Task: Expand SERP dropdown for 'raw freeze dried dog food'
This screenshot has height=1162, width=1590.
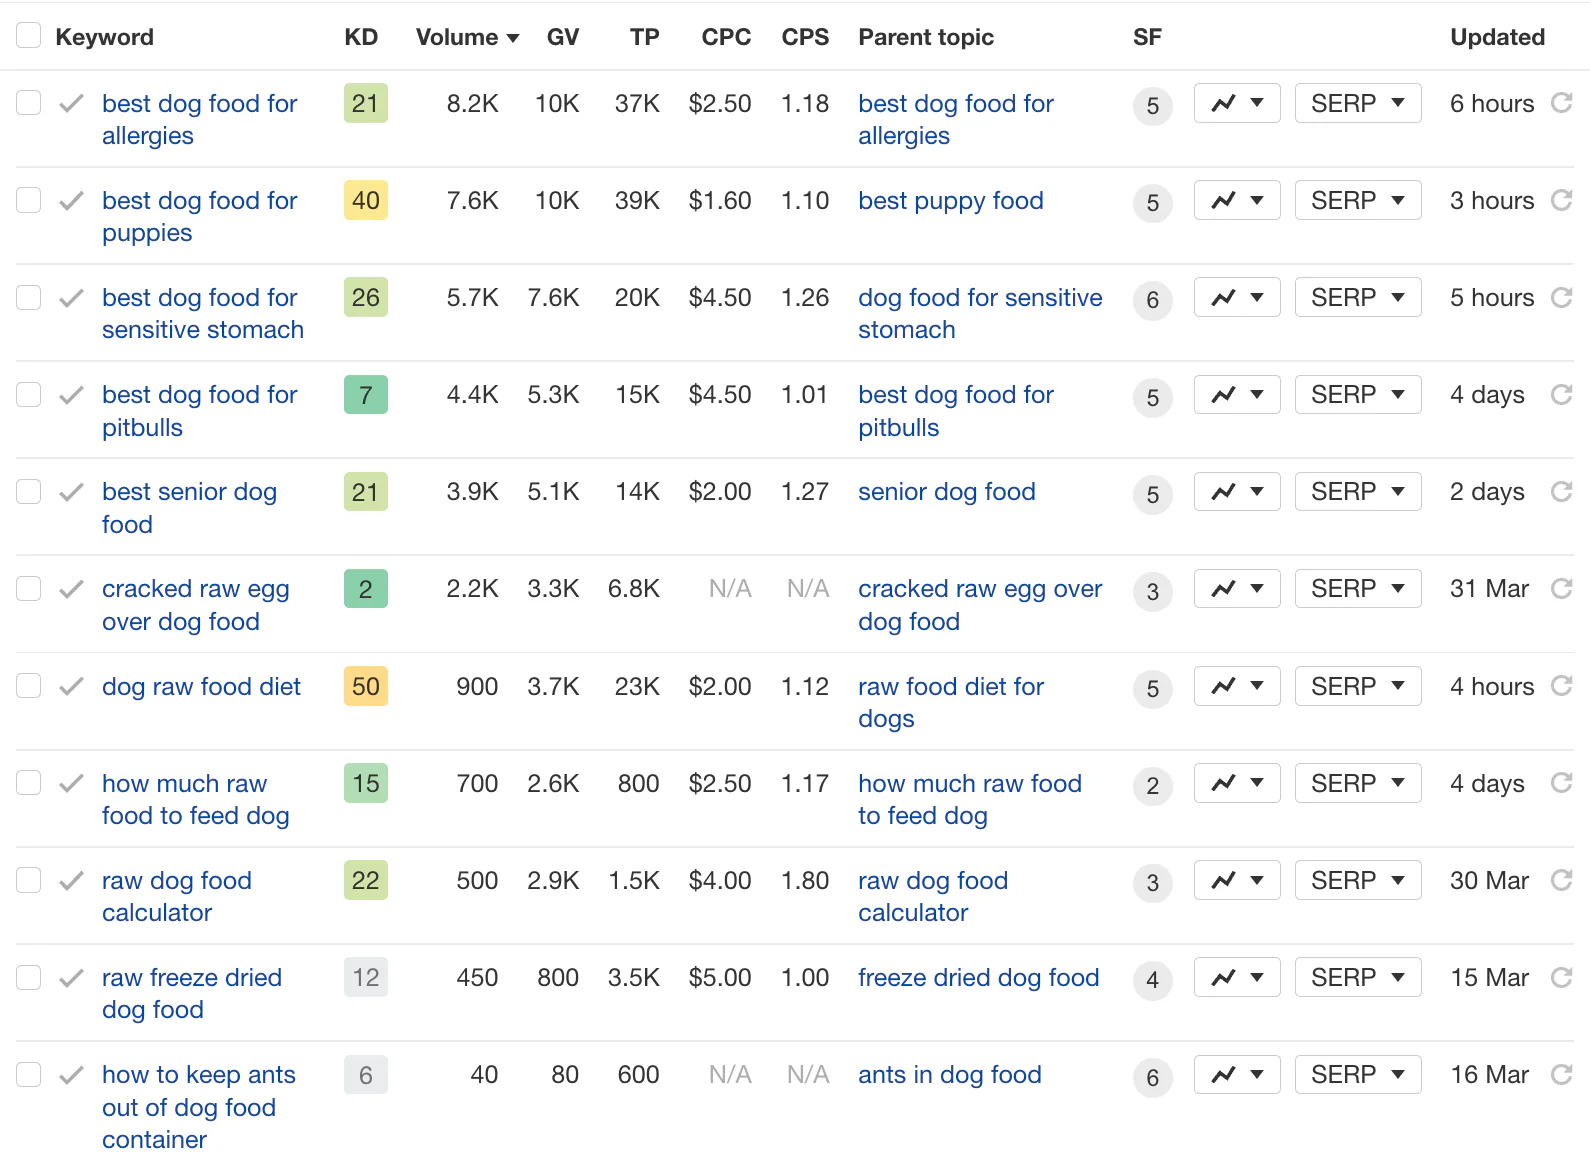Action: coord(1358,977)
